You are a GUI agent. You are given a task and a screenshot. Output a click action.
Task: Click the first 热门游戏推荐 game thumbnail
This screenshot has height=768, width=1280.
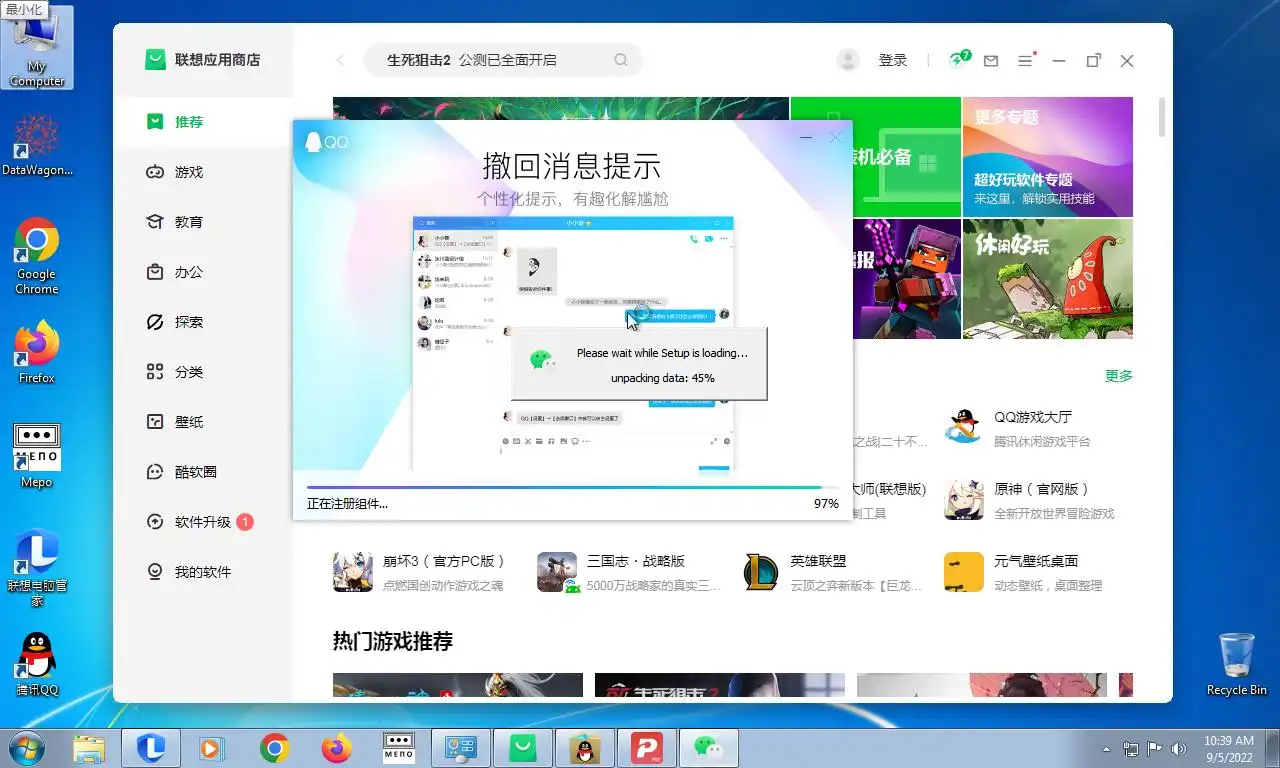pos(458,685)
